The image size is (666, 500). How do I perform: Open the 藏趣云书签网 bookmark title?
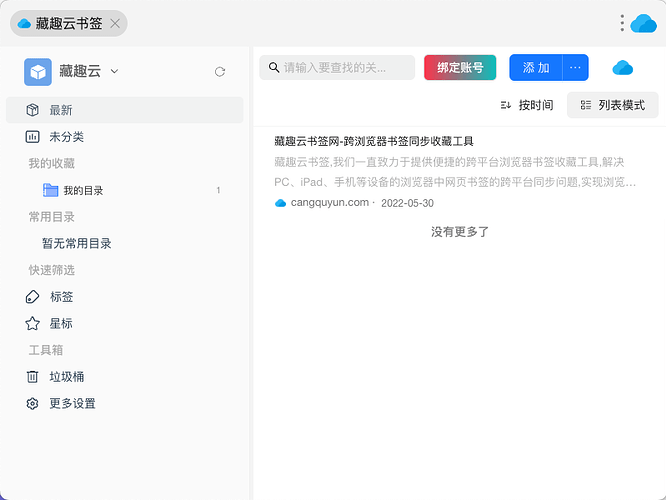pyautogui.click(x=373, y=142)
